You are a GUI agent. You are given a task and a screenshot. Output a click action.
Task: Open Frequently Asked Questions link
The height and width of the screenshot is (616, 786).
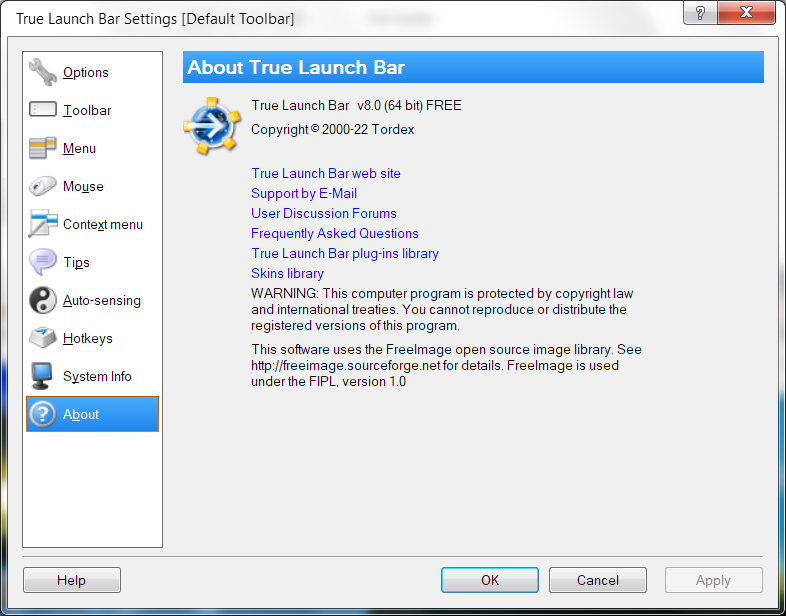click(x=335, y=234)
